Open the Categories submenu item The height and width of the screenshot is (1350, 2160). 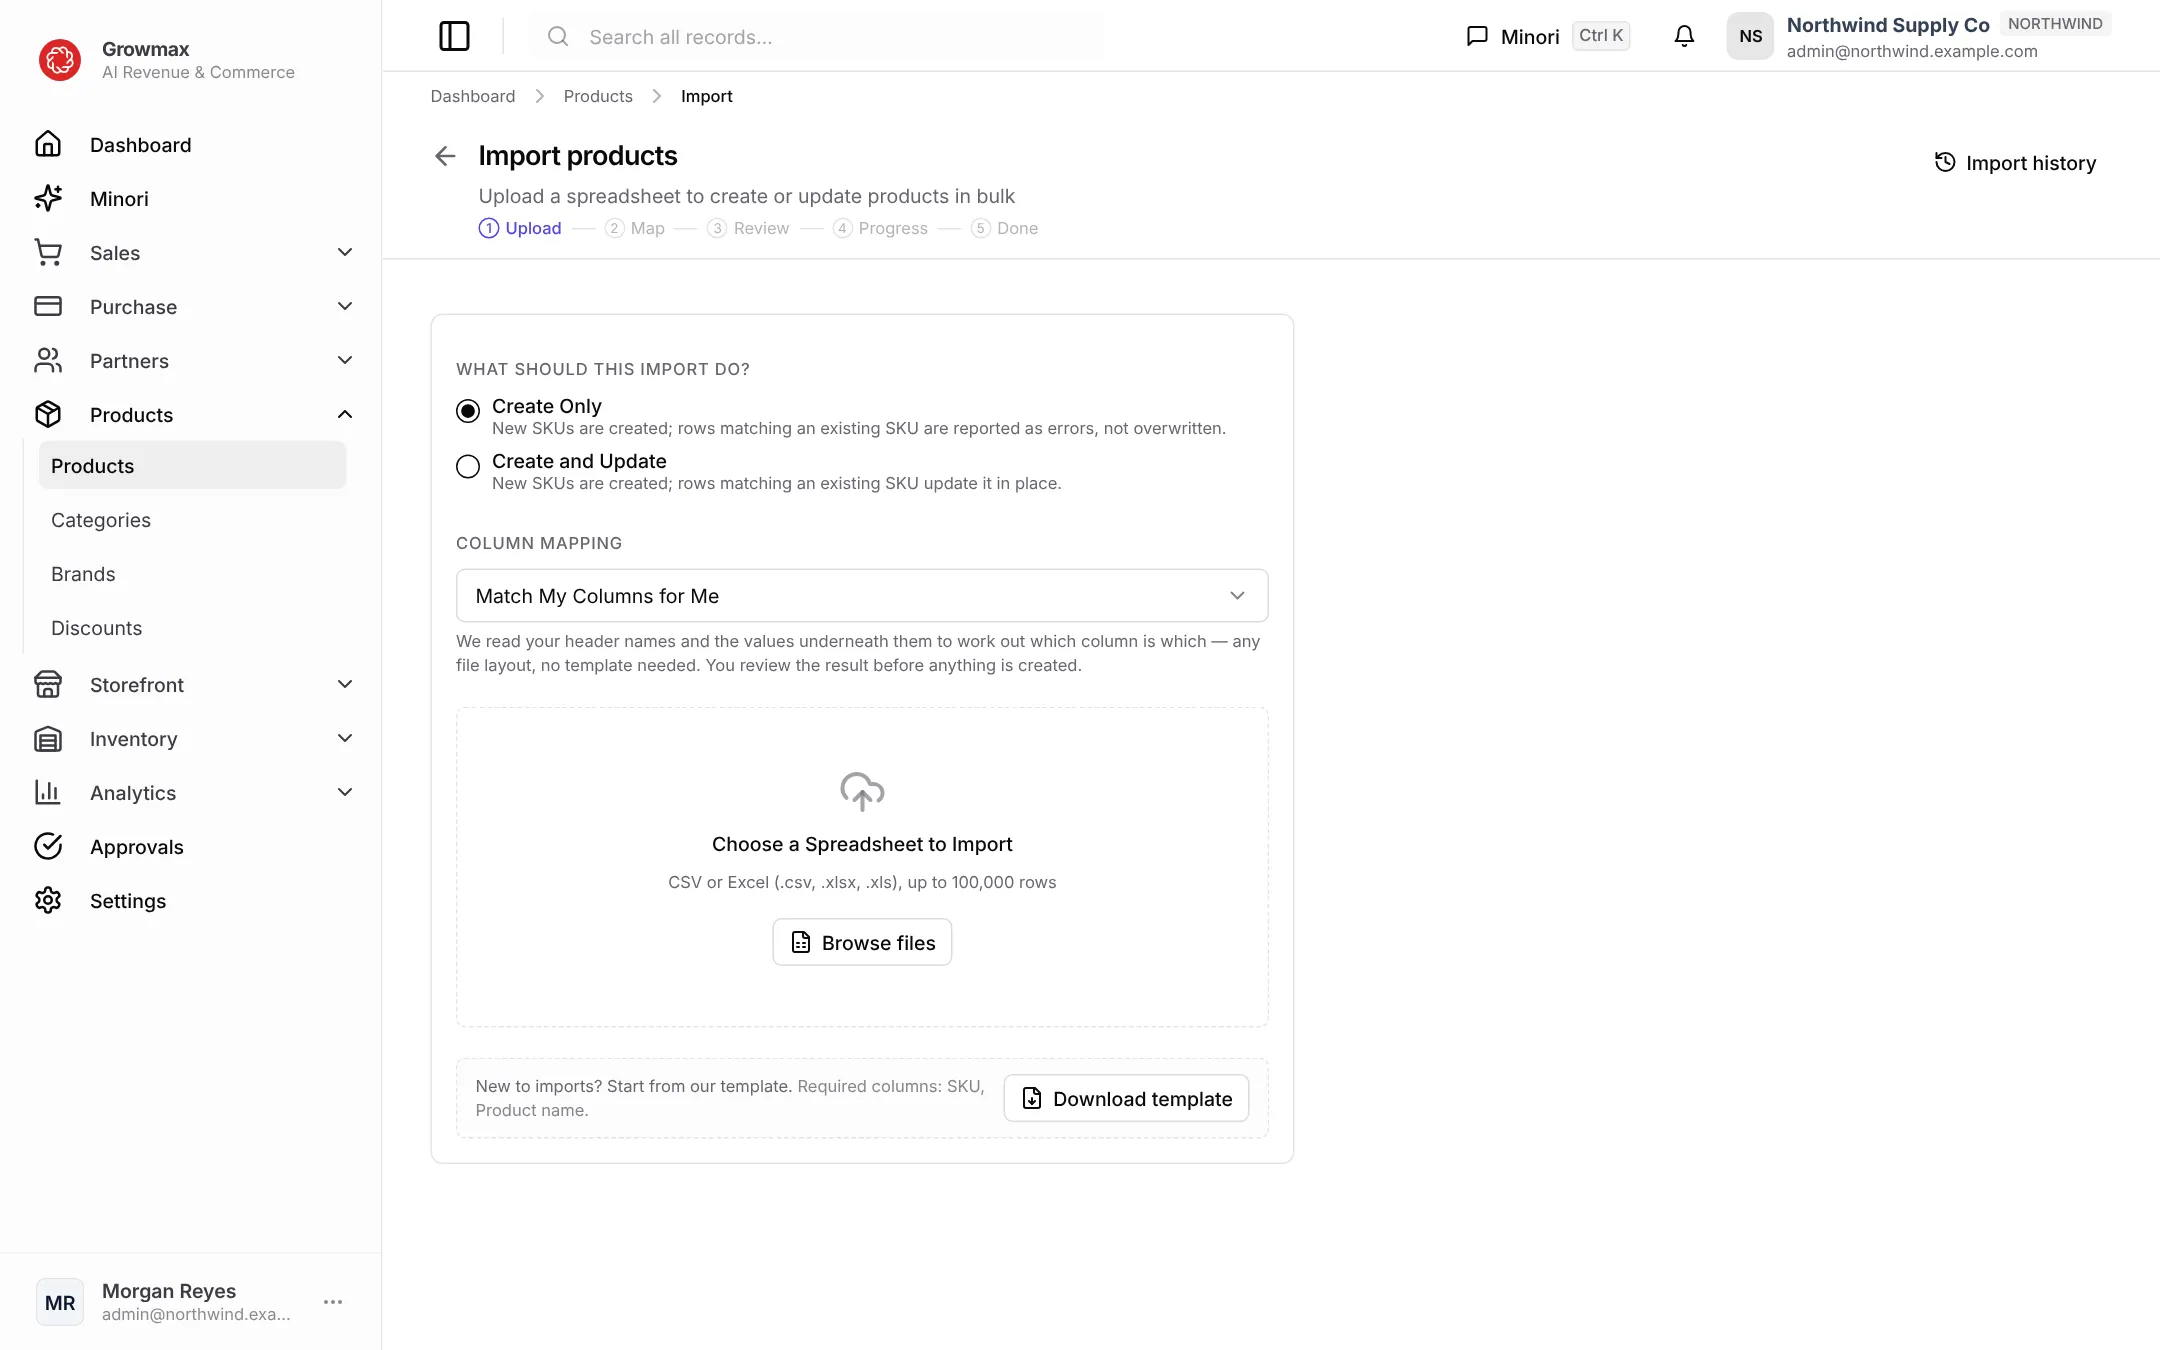tap(192, 520)
